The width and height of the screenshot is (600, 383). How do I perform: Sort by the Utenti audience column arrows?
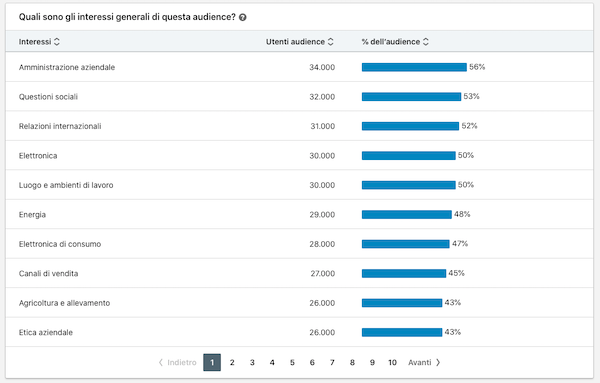click(x=331, y=42)
